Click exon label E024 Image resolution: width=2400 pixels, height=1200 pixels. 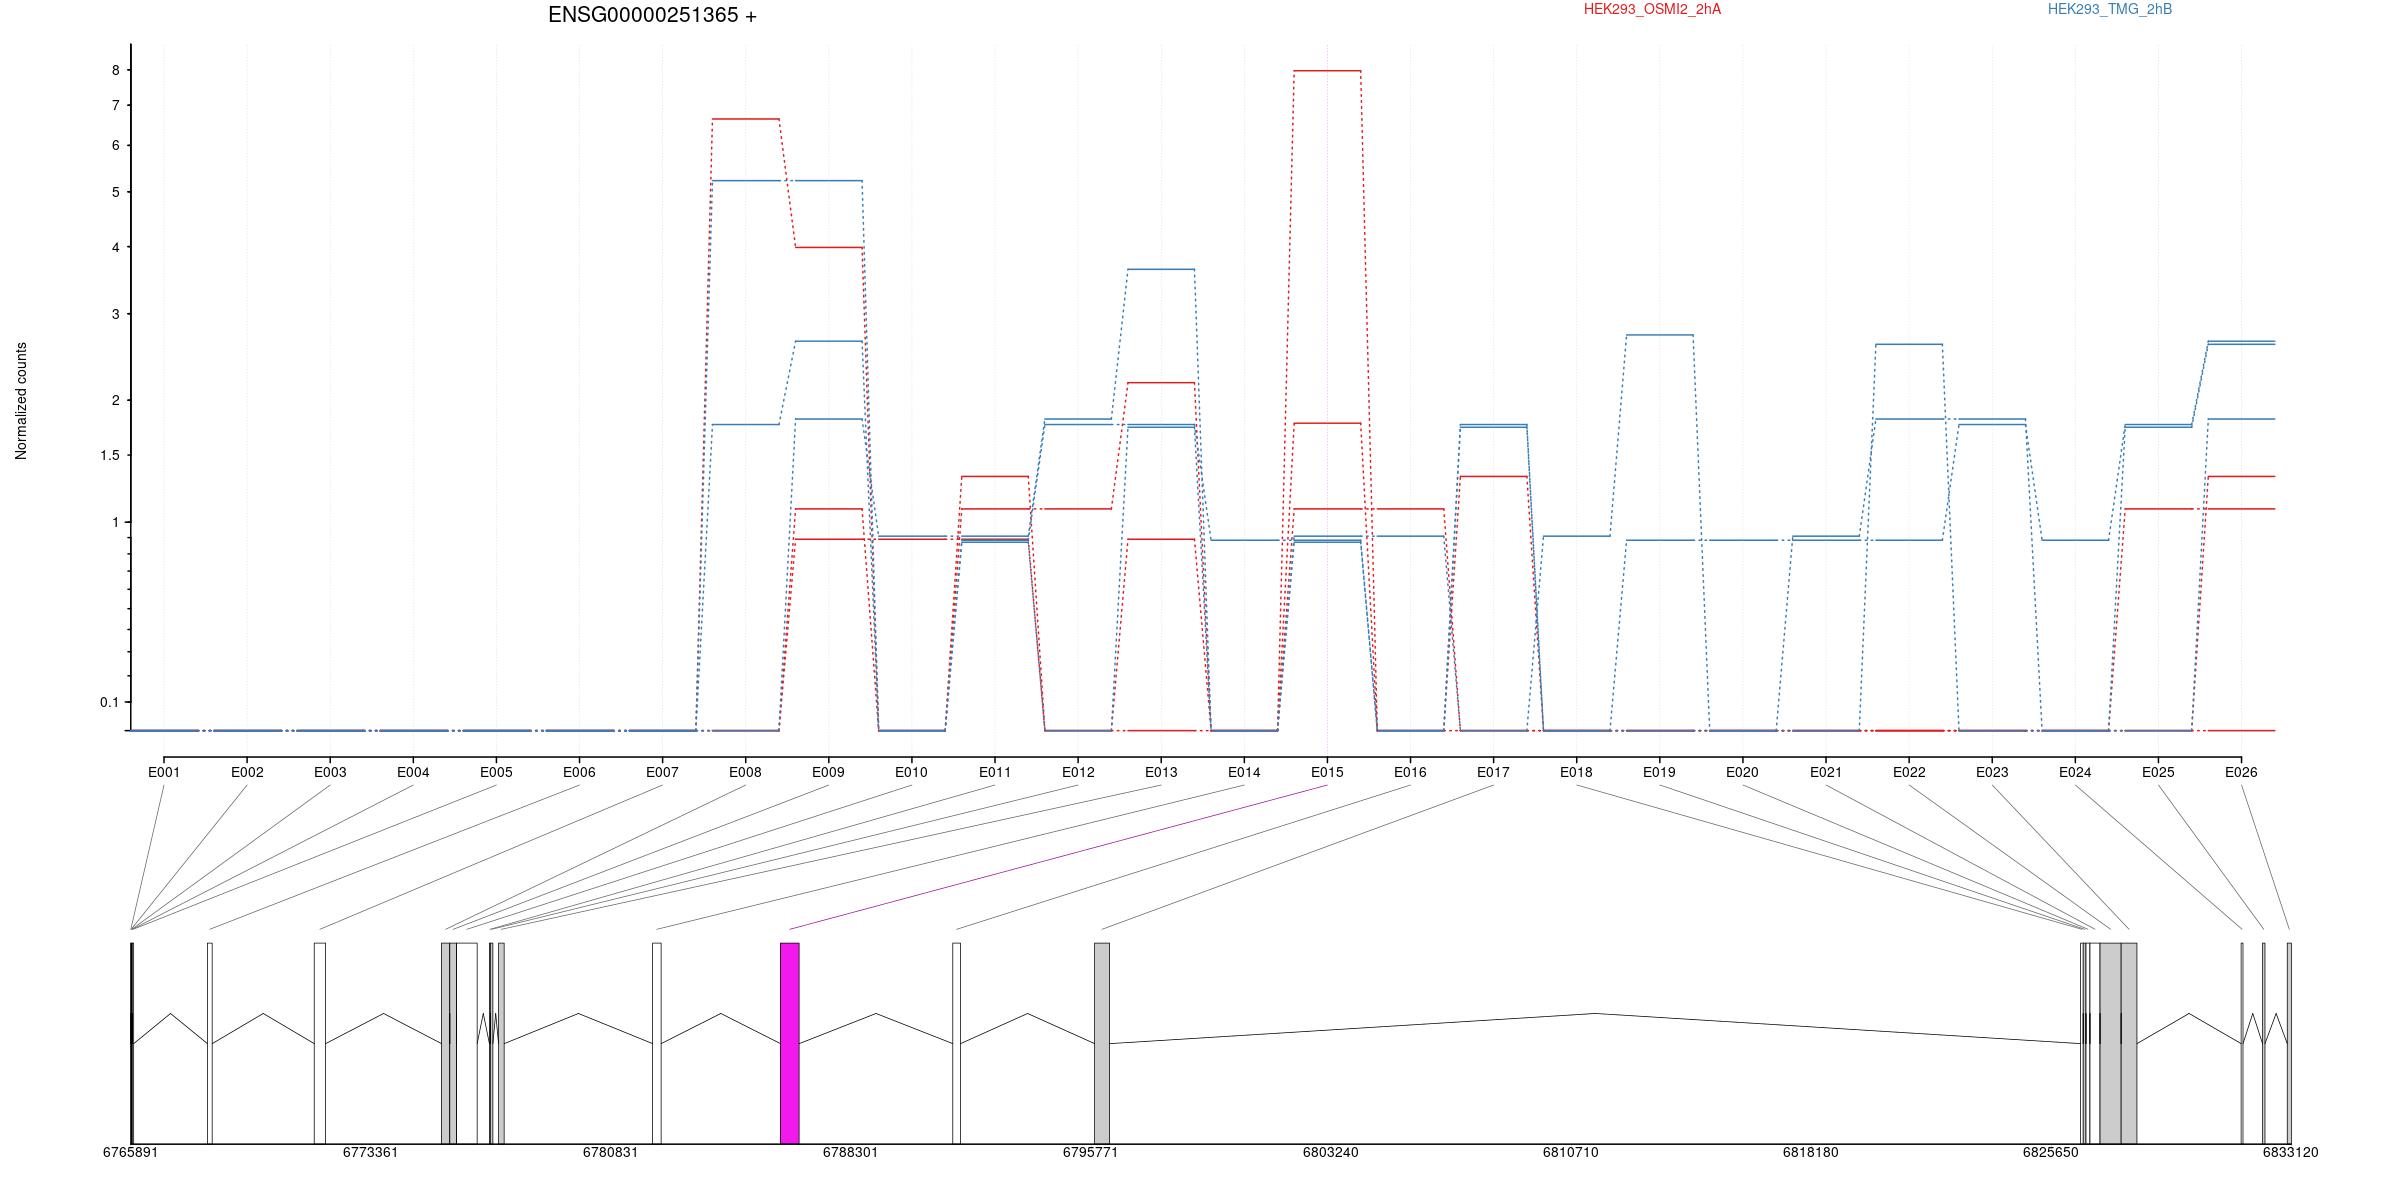click(2075, 772)
